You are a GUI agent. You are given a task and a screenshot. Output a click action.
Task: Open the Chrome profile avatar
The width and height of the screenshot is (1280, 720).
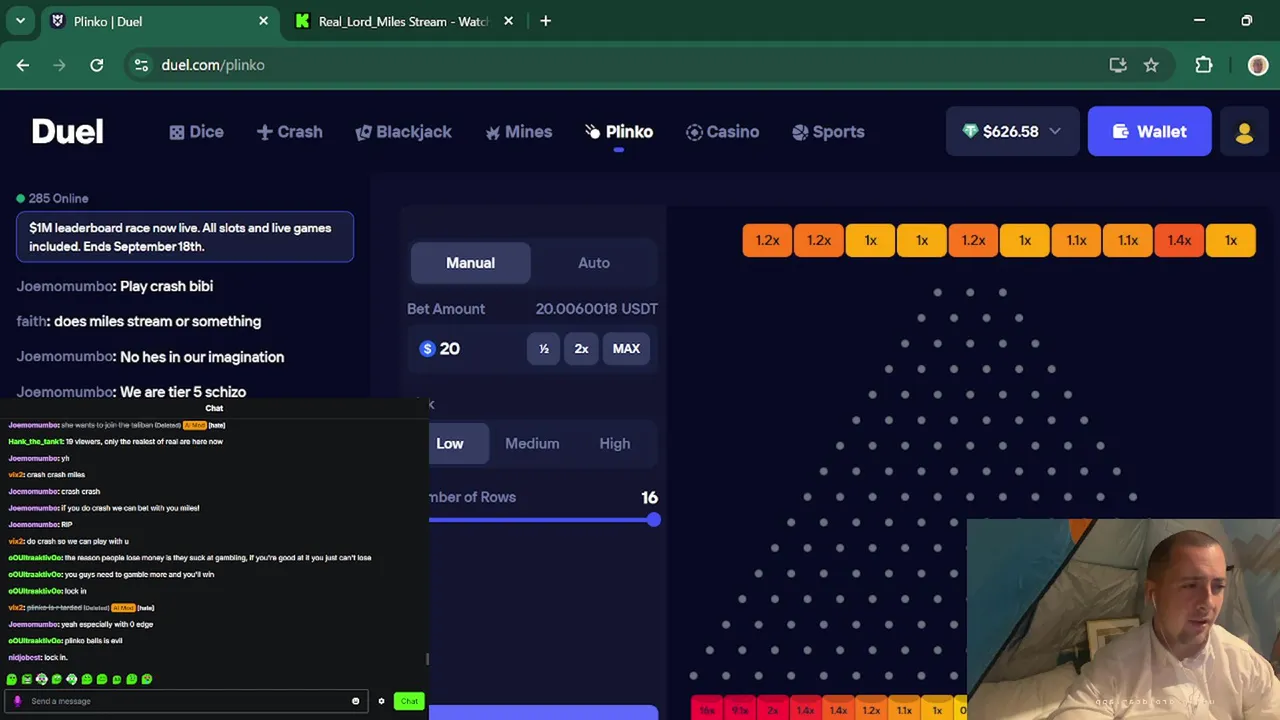(1258, 65)
